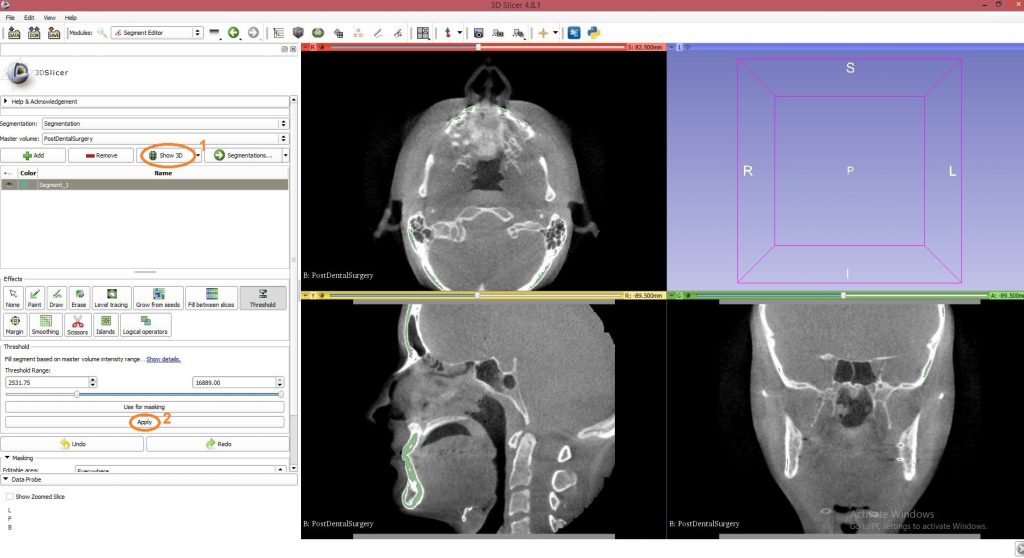Click the Load DICOM data icon
This screenshot has height=558, width=1024.
[x=35, y=33]
